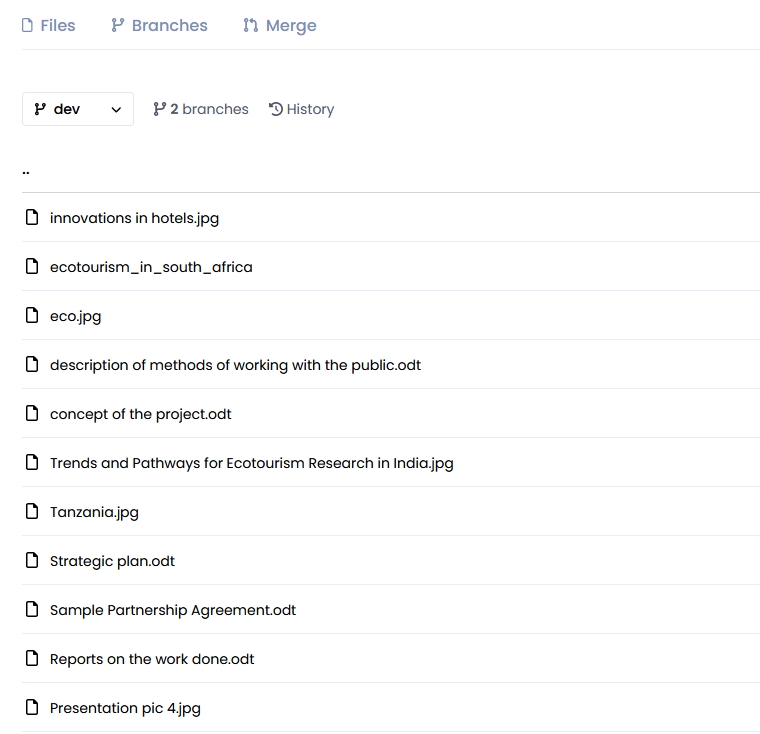
Task: Click file icon beside concept of the project.odt
Action: (x=32, y=414)
